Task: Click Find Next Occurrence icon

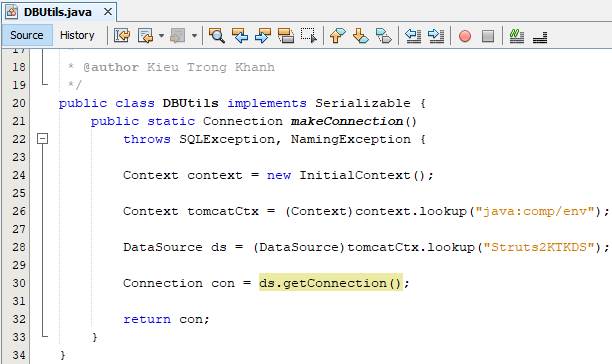Action: click(263, 36)
